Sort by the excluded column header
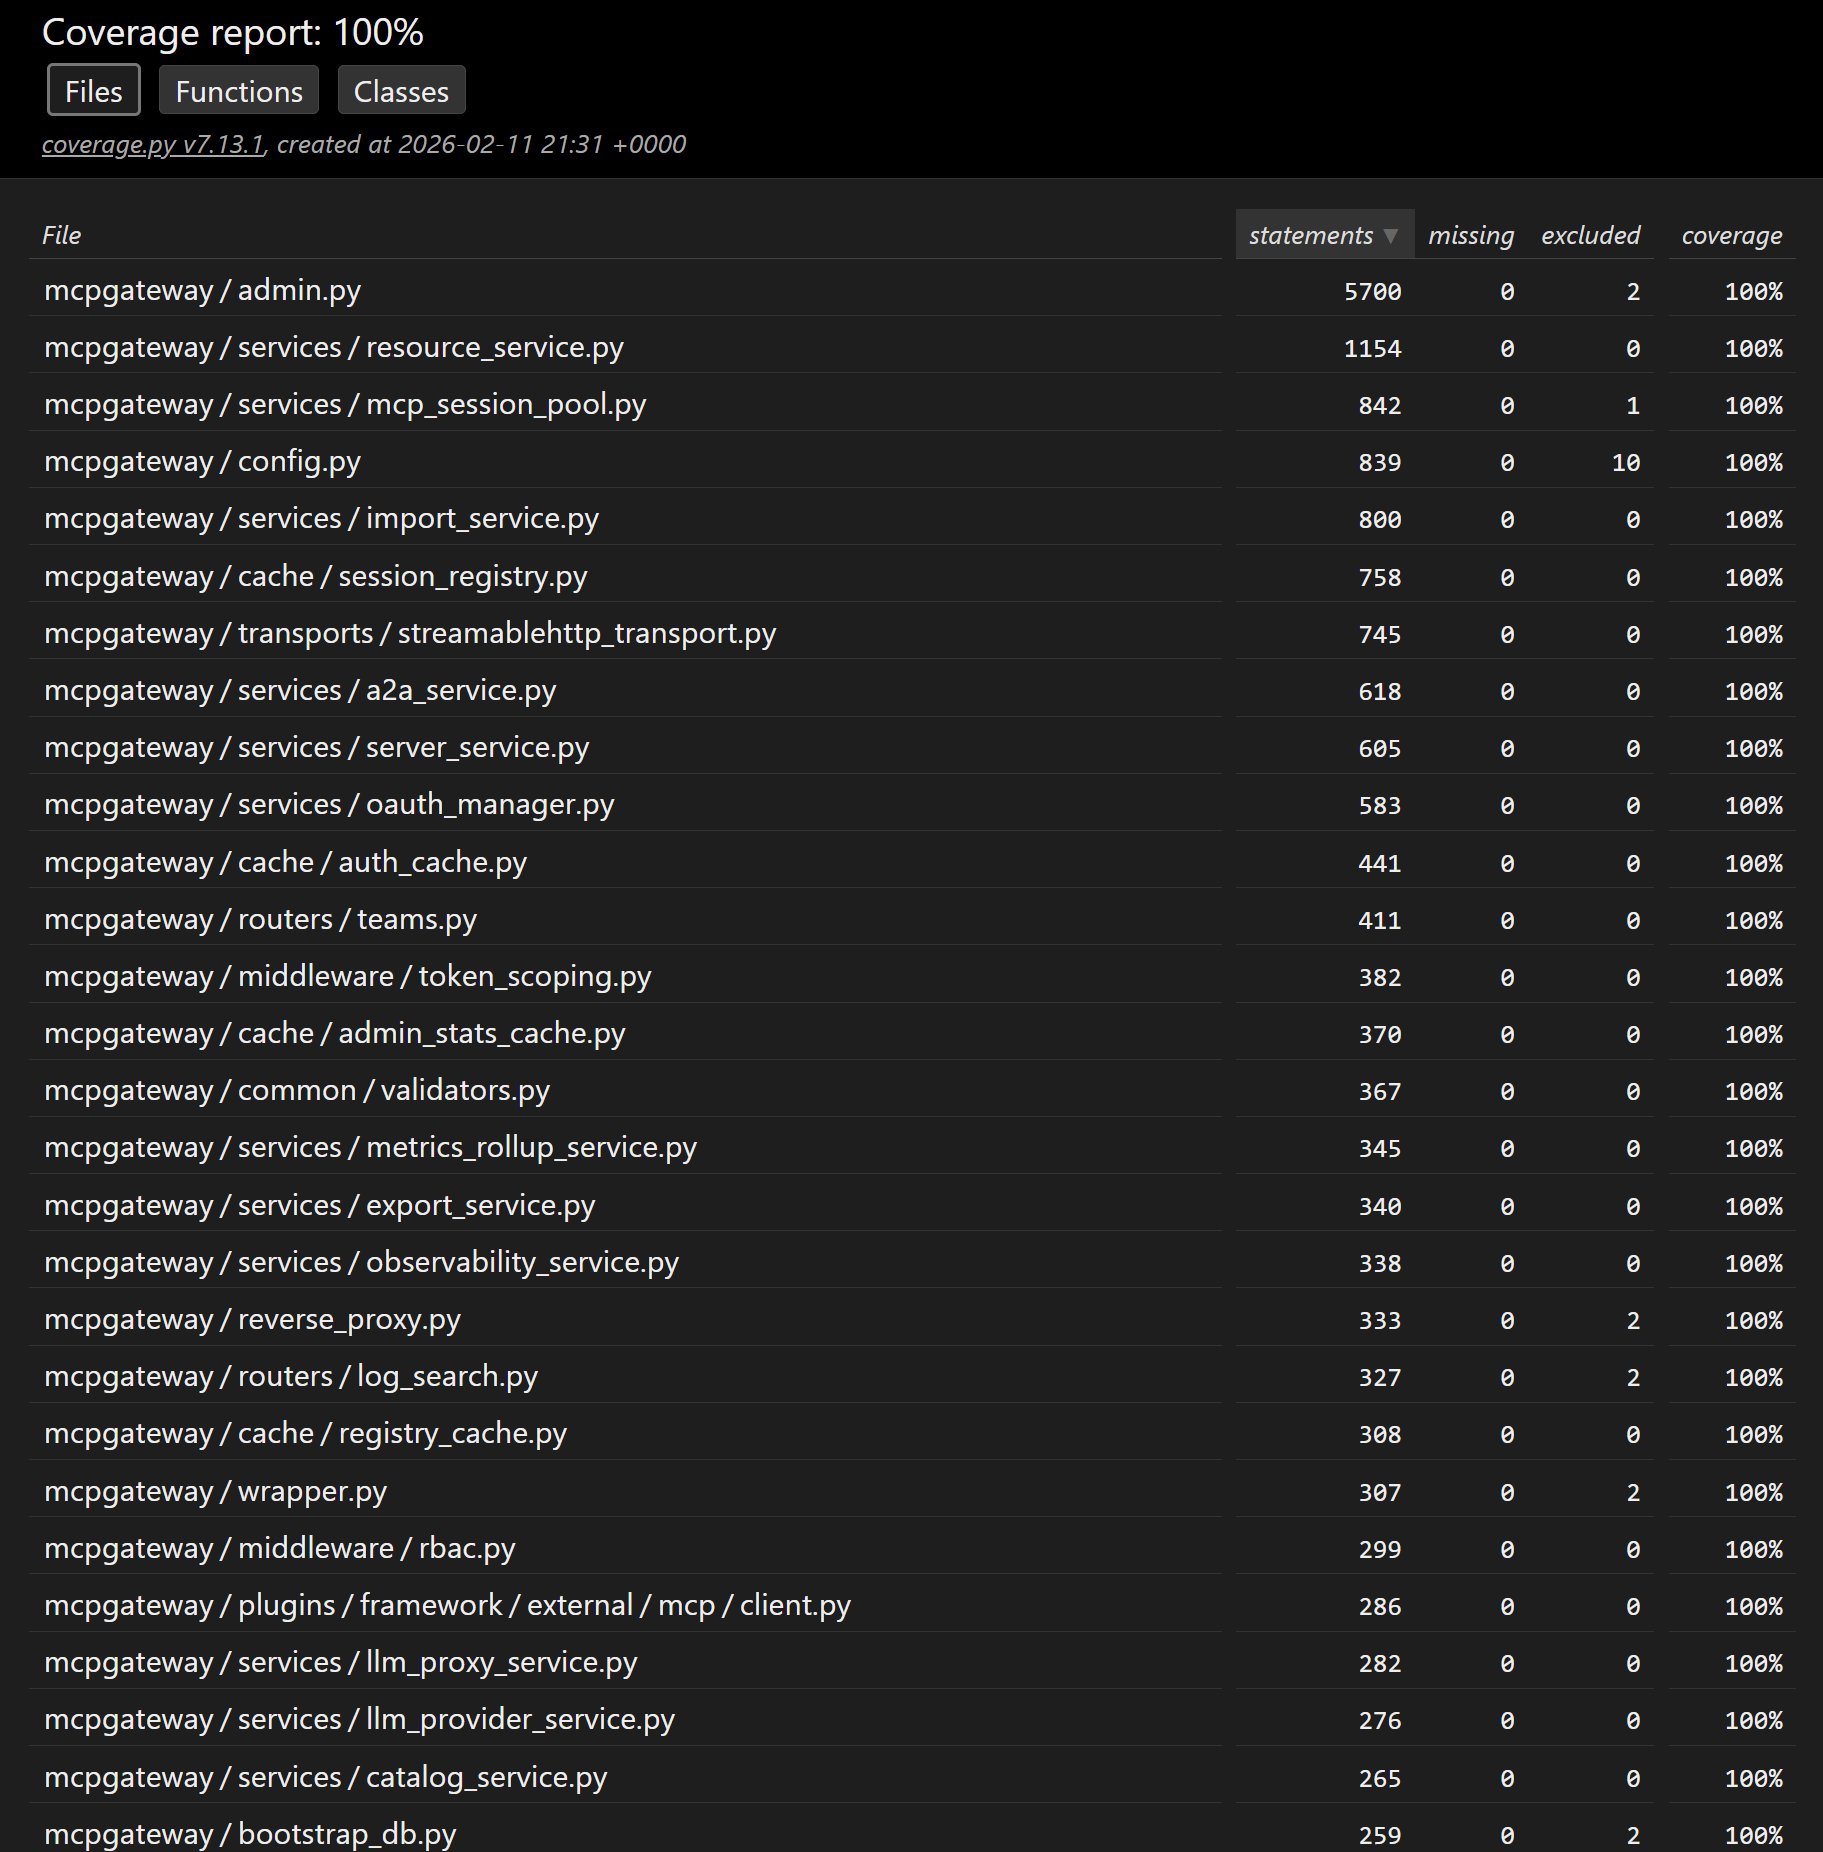 tap(1590, 236)
